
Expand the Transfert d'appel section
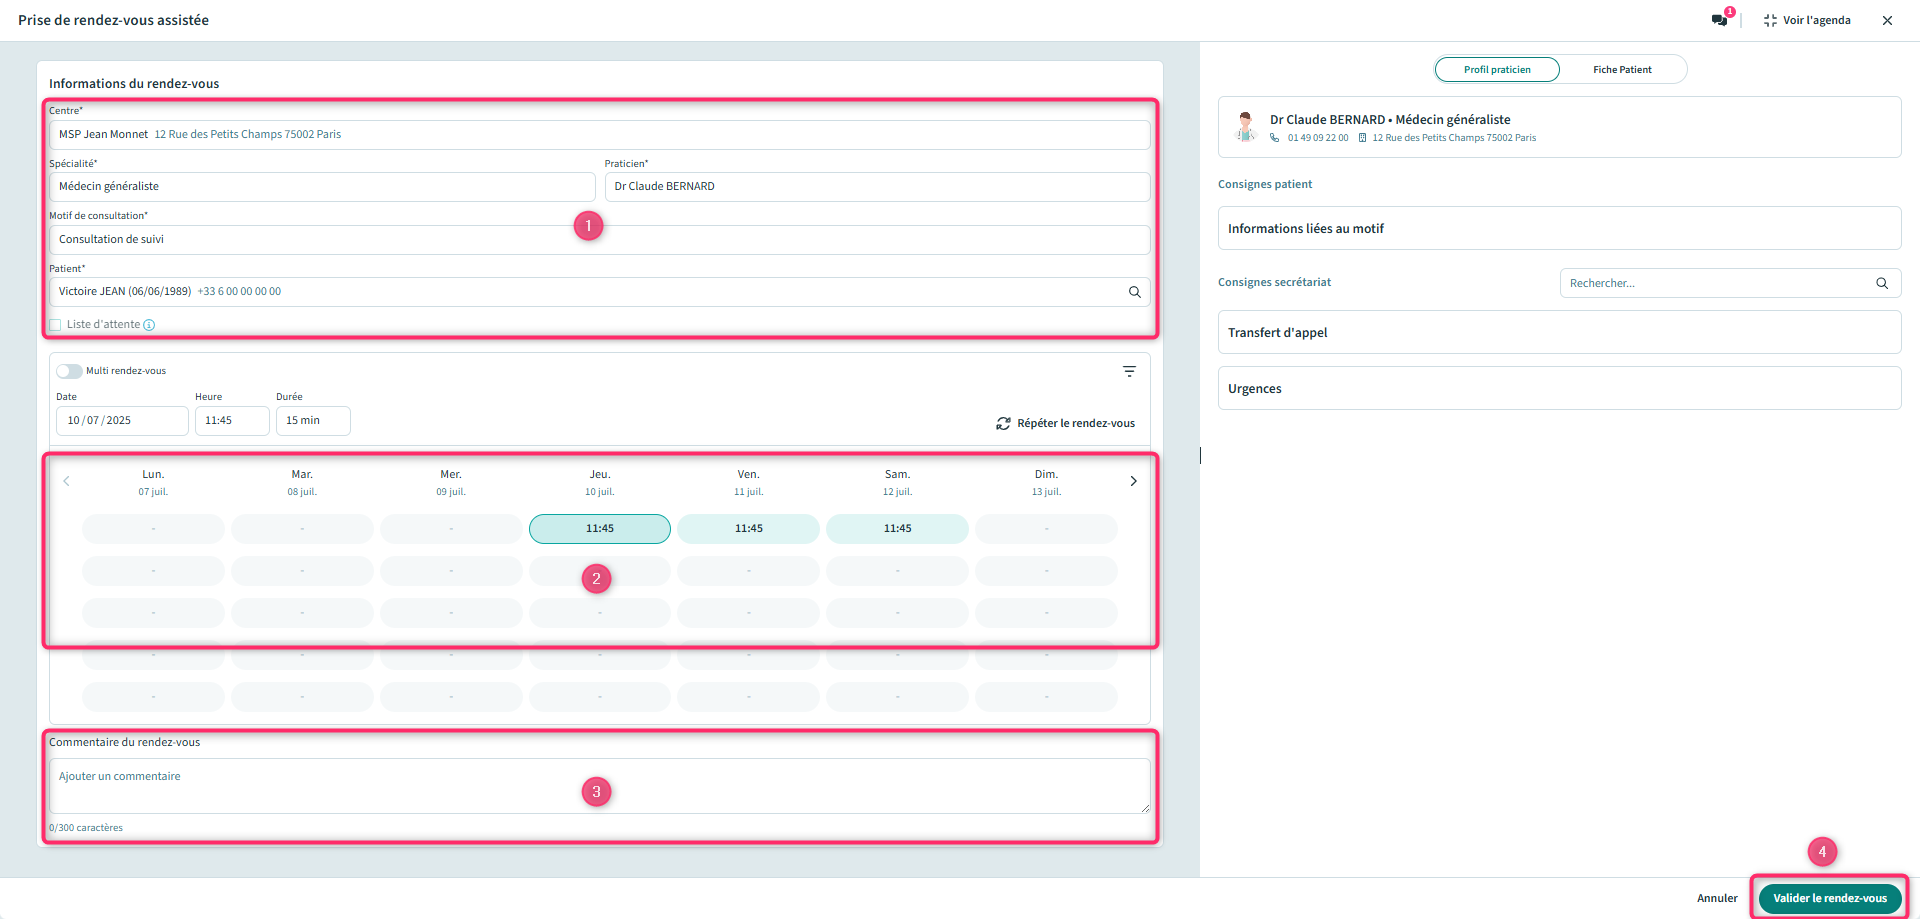(1558, 332)
